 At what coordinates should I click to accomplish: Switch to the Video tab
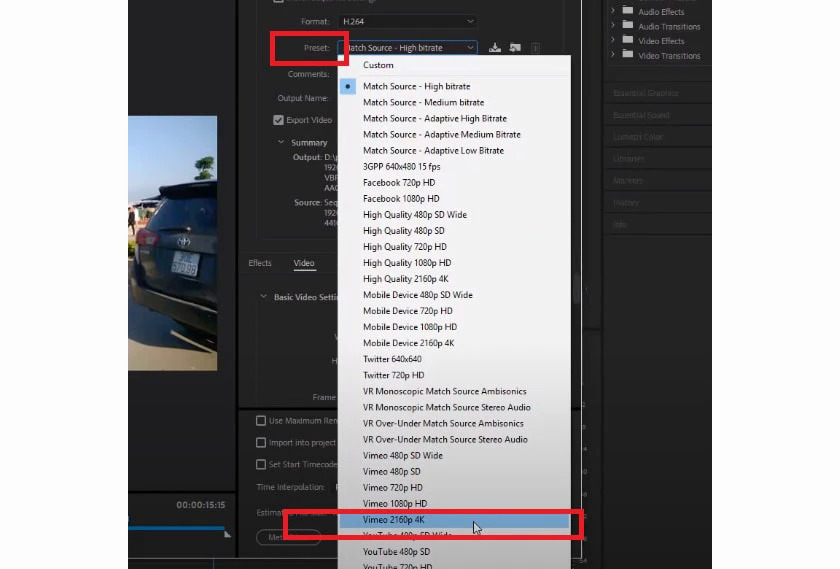pos(304,263)
